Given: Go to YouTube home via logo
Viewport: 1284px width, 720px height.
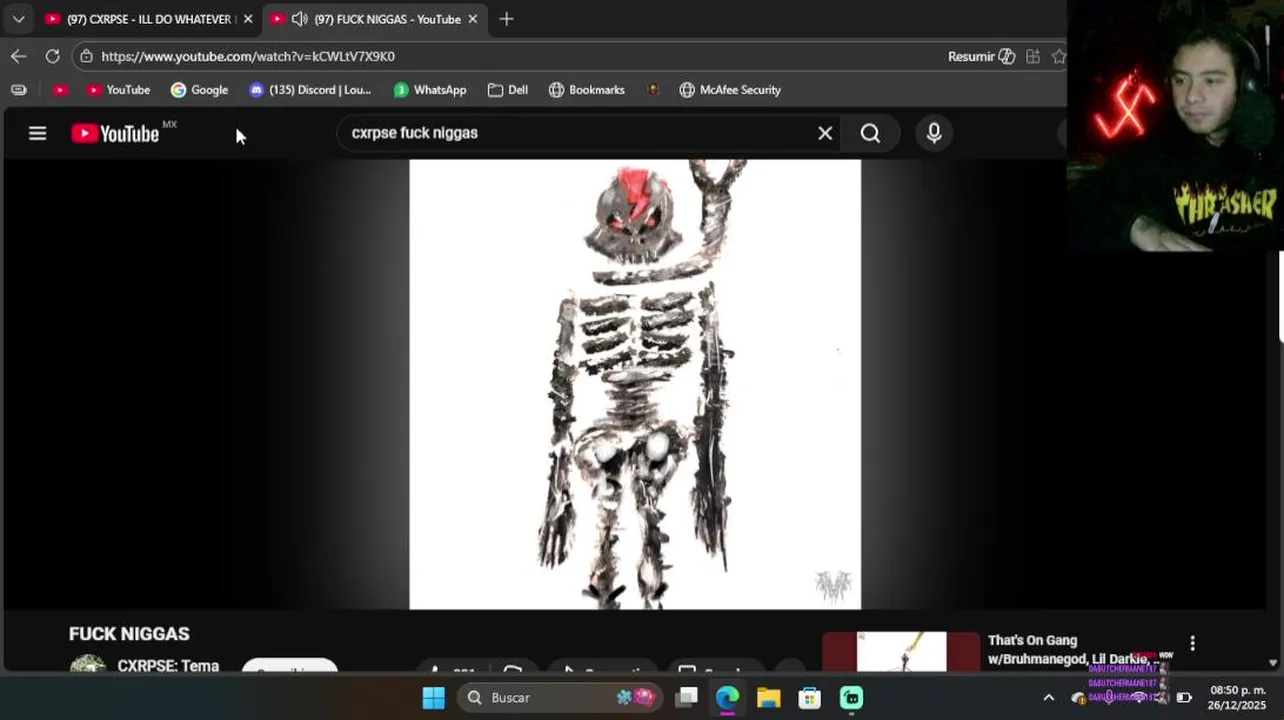Looking at the screenshot, I should point(115,133).
